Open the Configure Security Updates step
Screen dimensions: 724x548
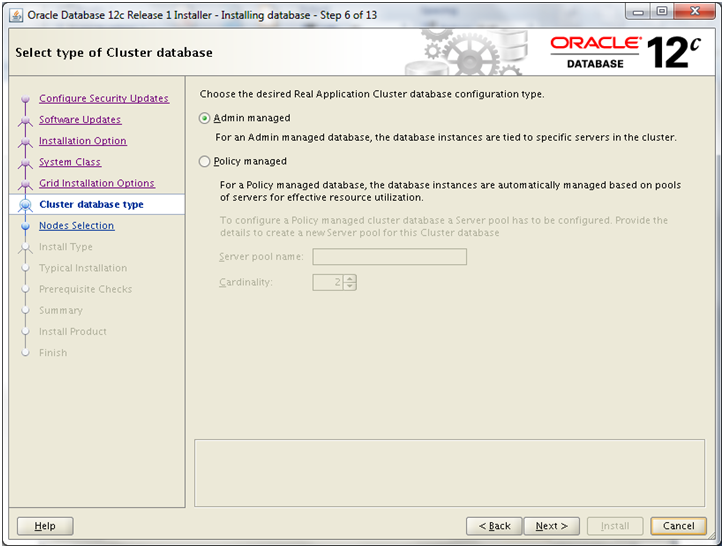(104, 98)
